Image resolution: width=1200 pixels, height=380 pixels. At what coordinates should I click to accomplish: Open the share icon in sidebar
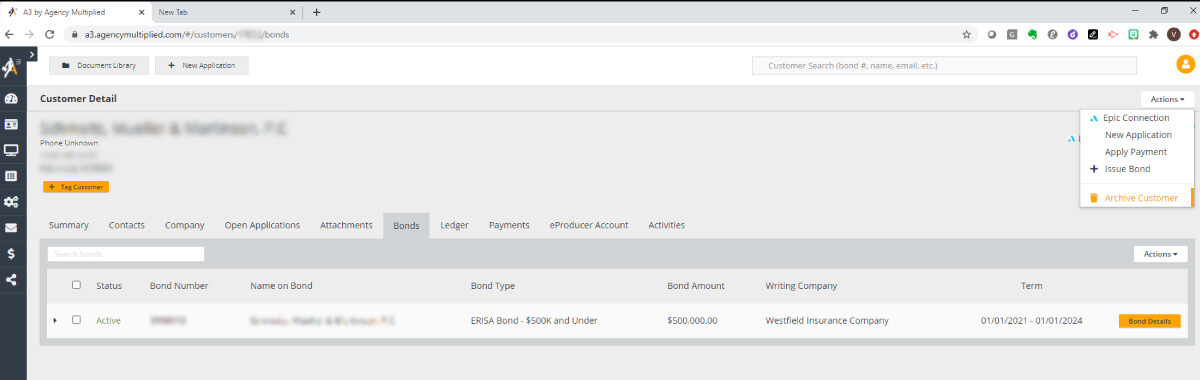click(11, 279)
